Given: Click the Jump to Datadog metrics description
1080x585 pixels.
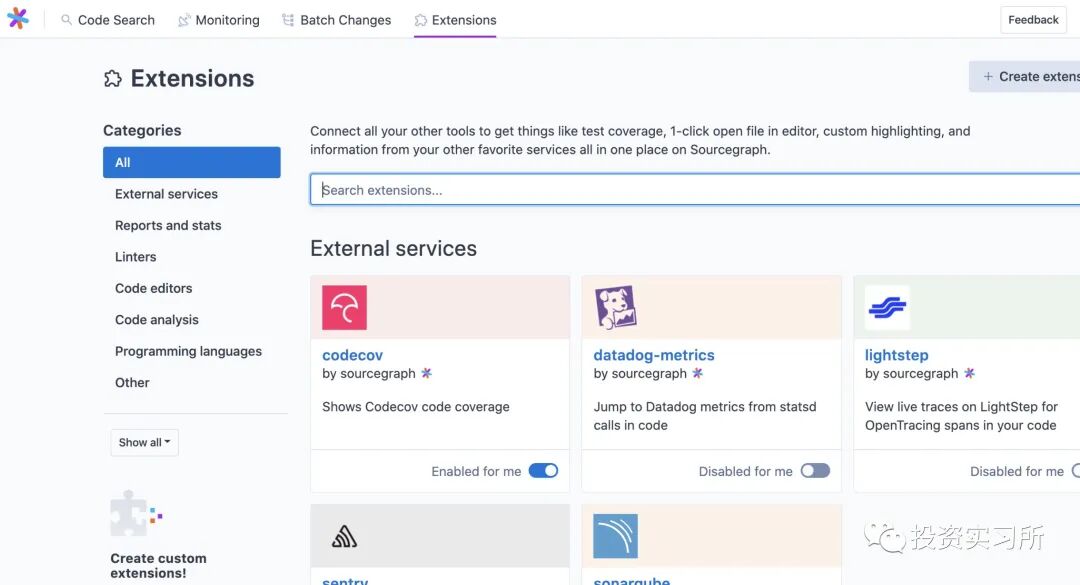Looking at the screenshot, I should click(x=705, y=416).
